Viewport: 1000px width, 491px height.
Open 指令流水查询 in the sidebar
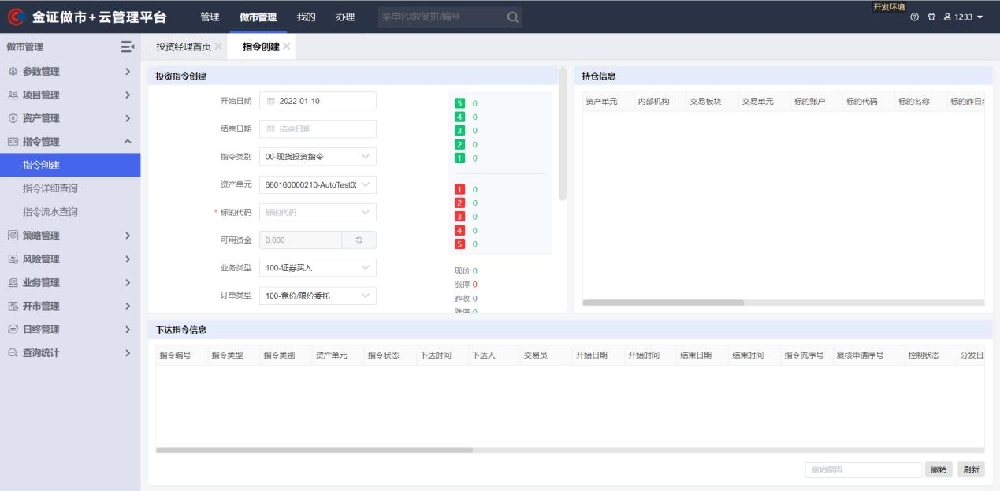pyautogui.click(x=50, y=212)
